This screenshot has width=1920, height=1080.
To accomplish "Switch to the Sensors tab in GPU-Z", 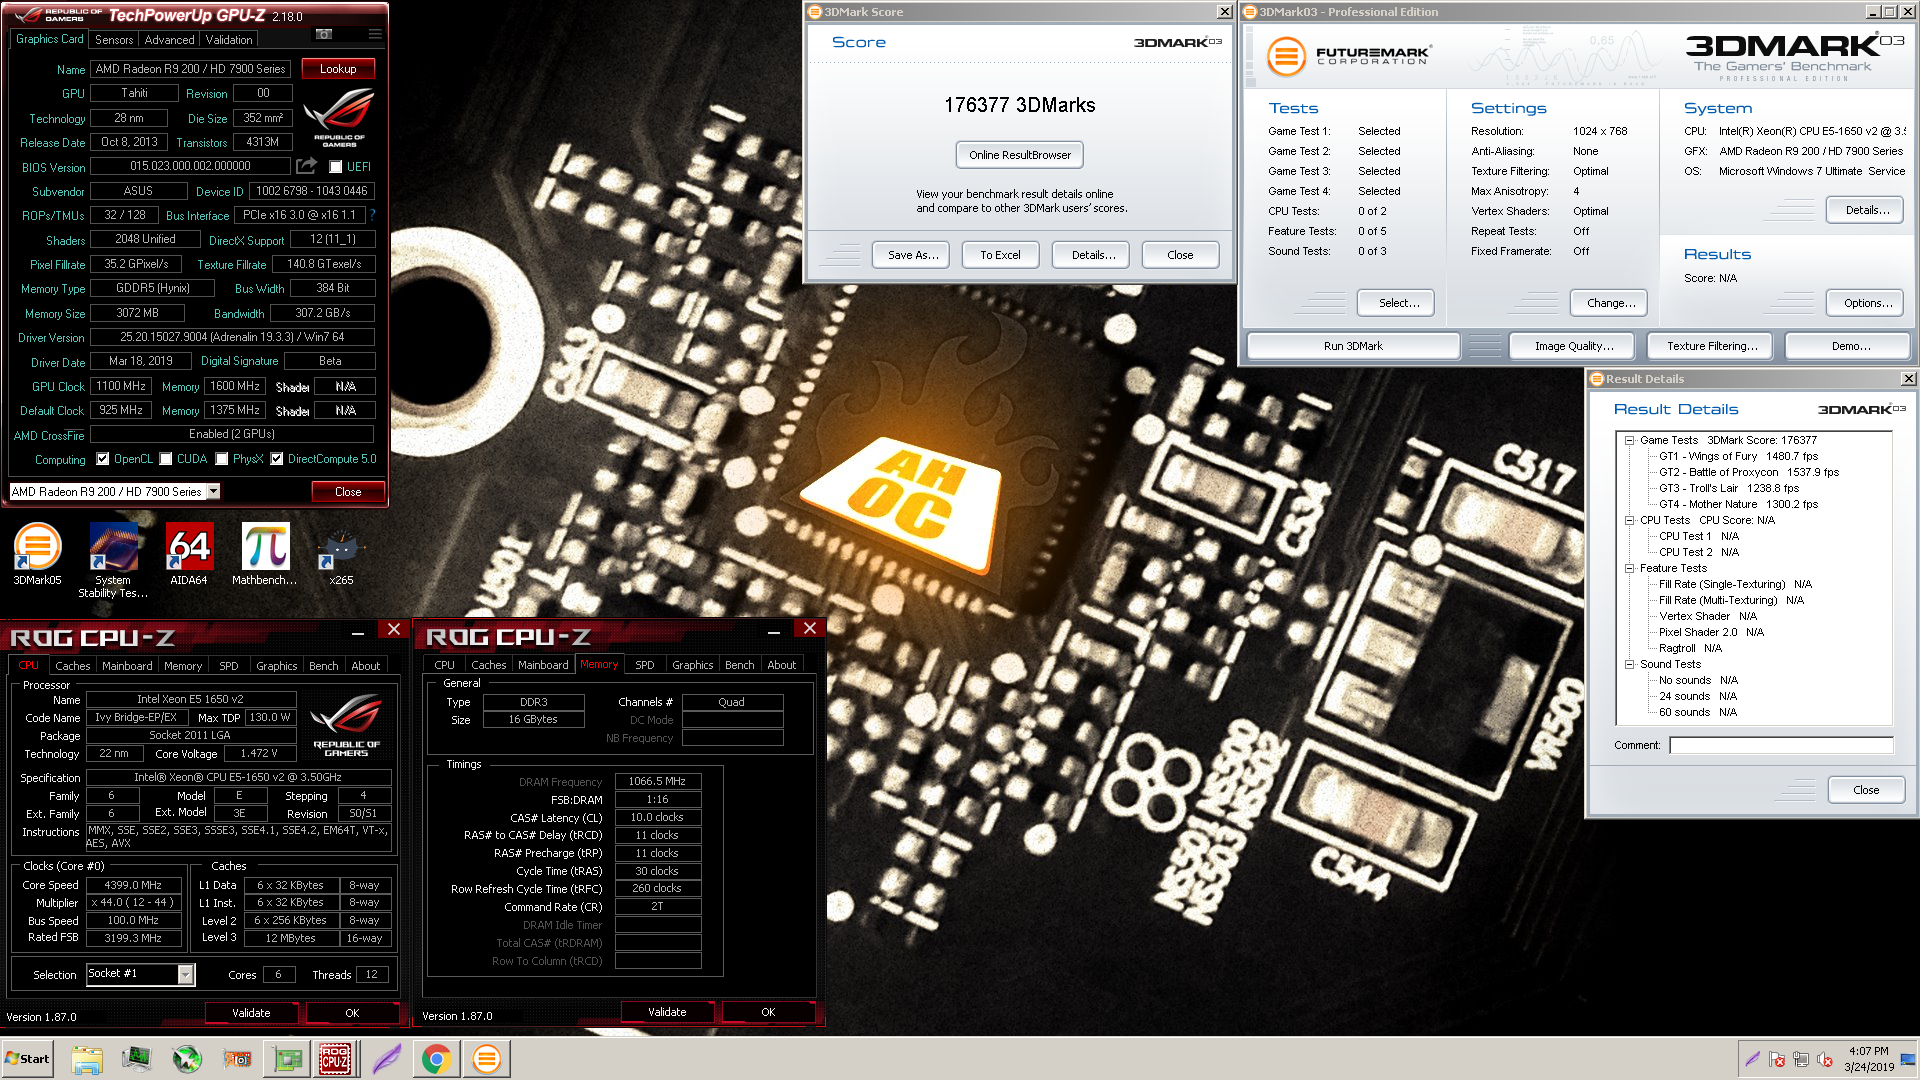I will point(114,40).
